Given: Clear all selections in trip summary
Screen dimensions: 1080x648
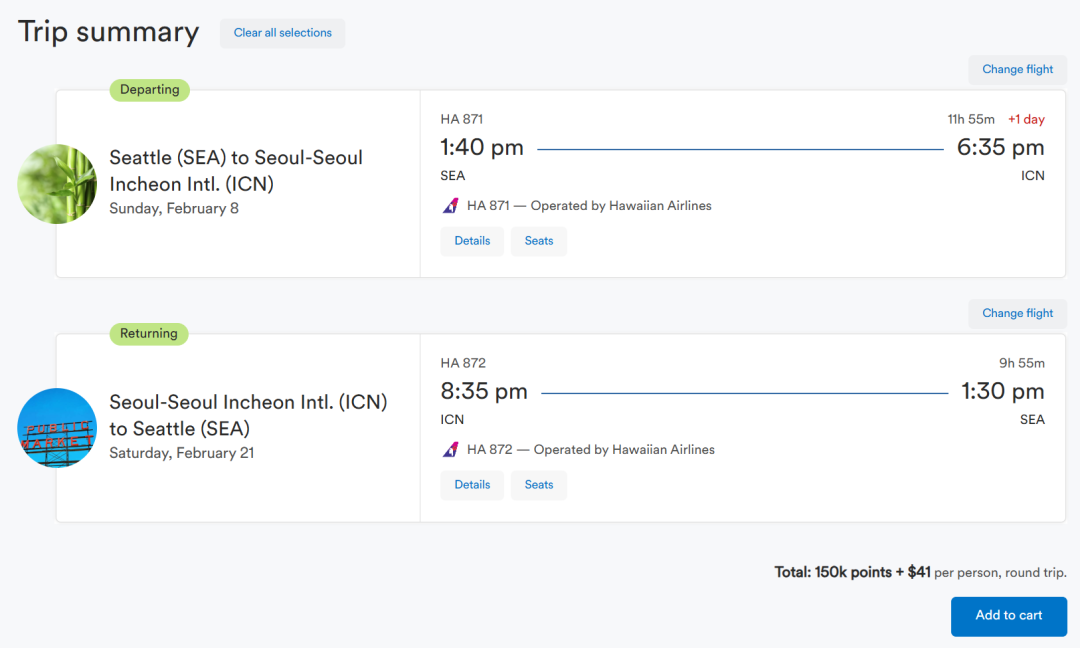Looking at the screenshot, I should (x=283, y=33).
